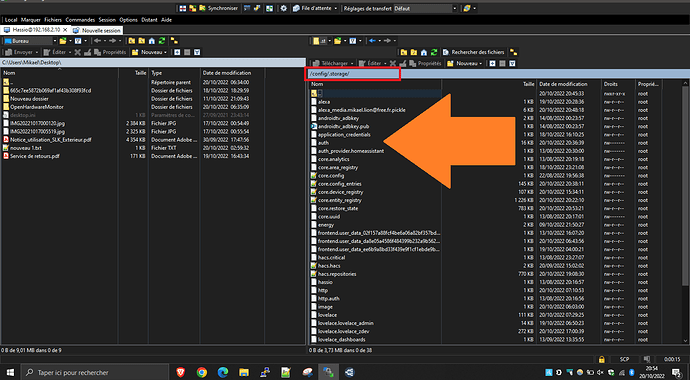Open the preferences gear icon
The width and height of the screenshot is (690, 380).
coord(284,8)
